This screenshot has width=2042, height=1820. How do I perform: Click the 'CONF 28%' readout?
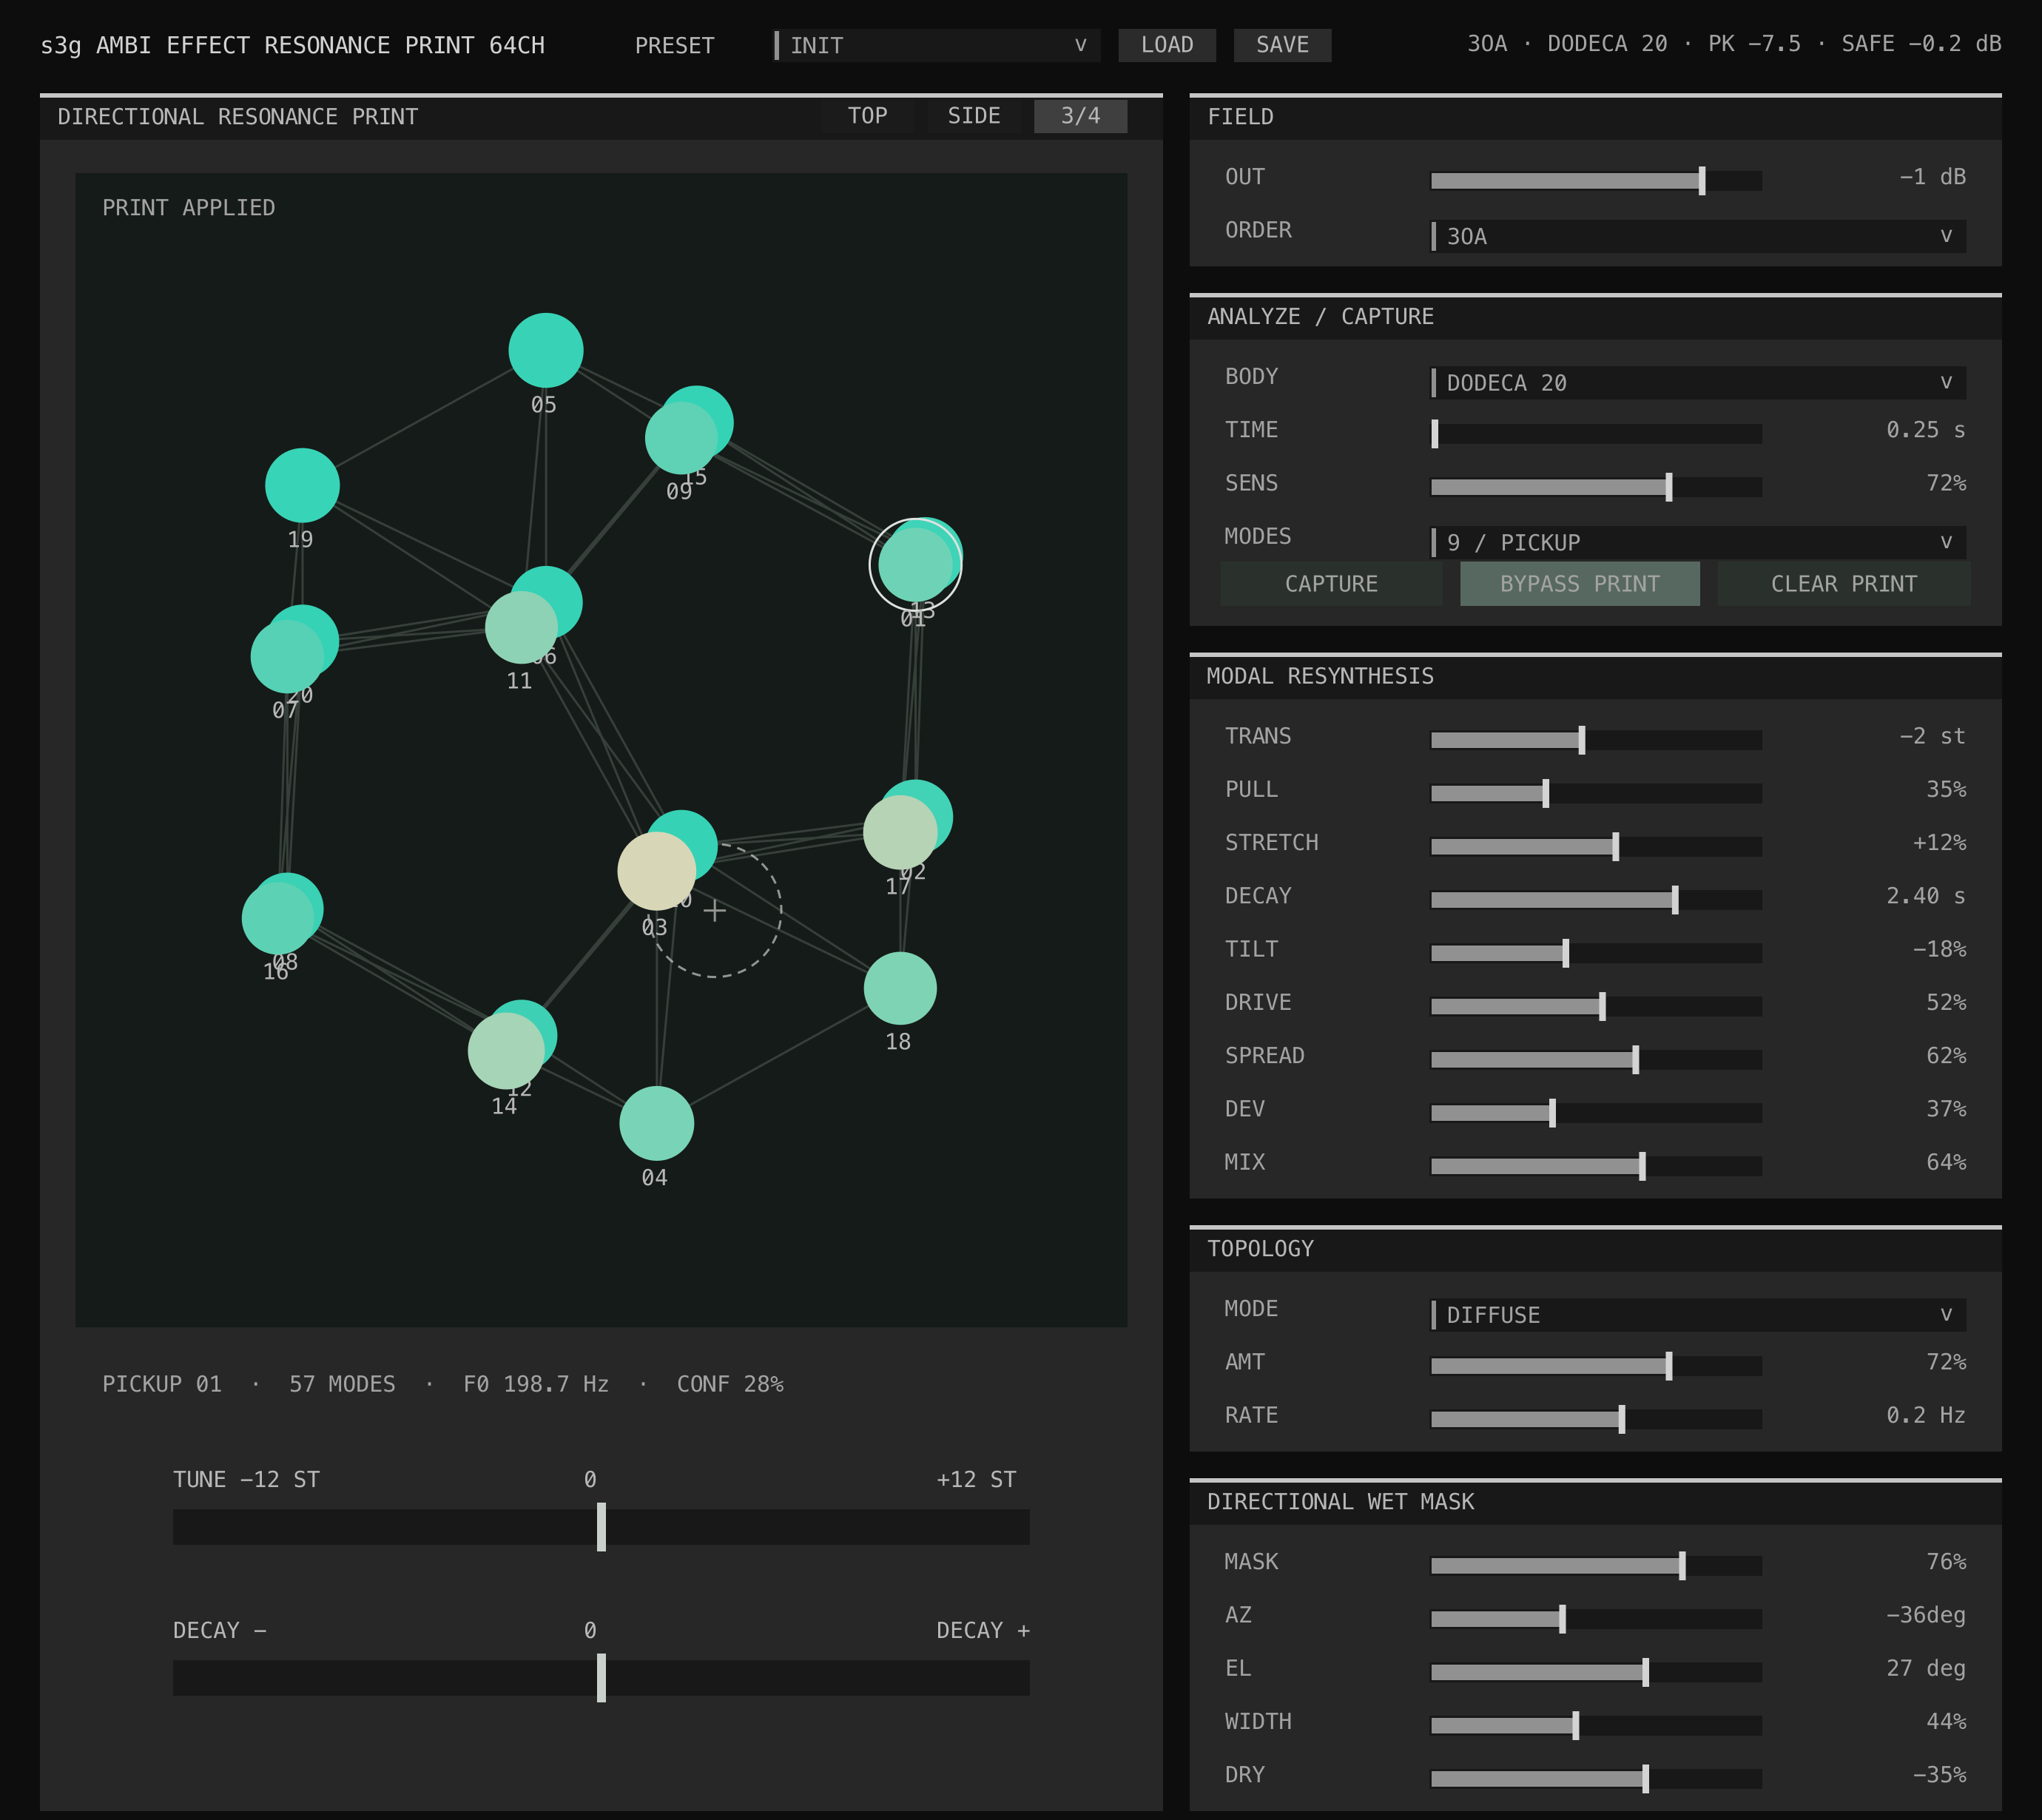[730, 1384]
